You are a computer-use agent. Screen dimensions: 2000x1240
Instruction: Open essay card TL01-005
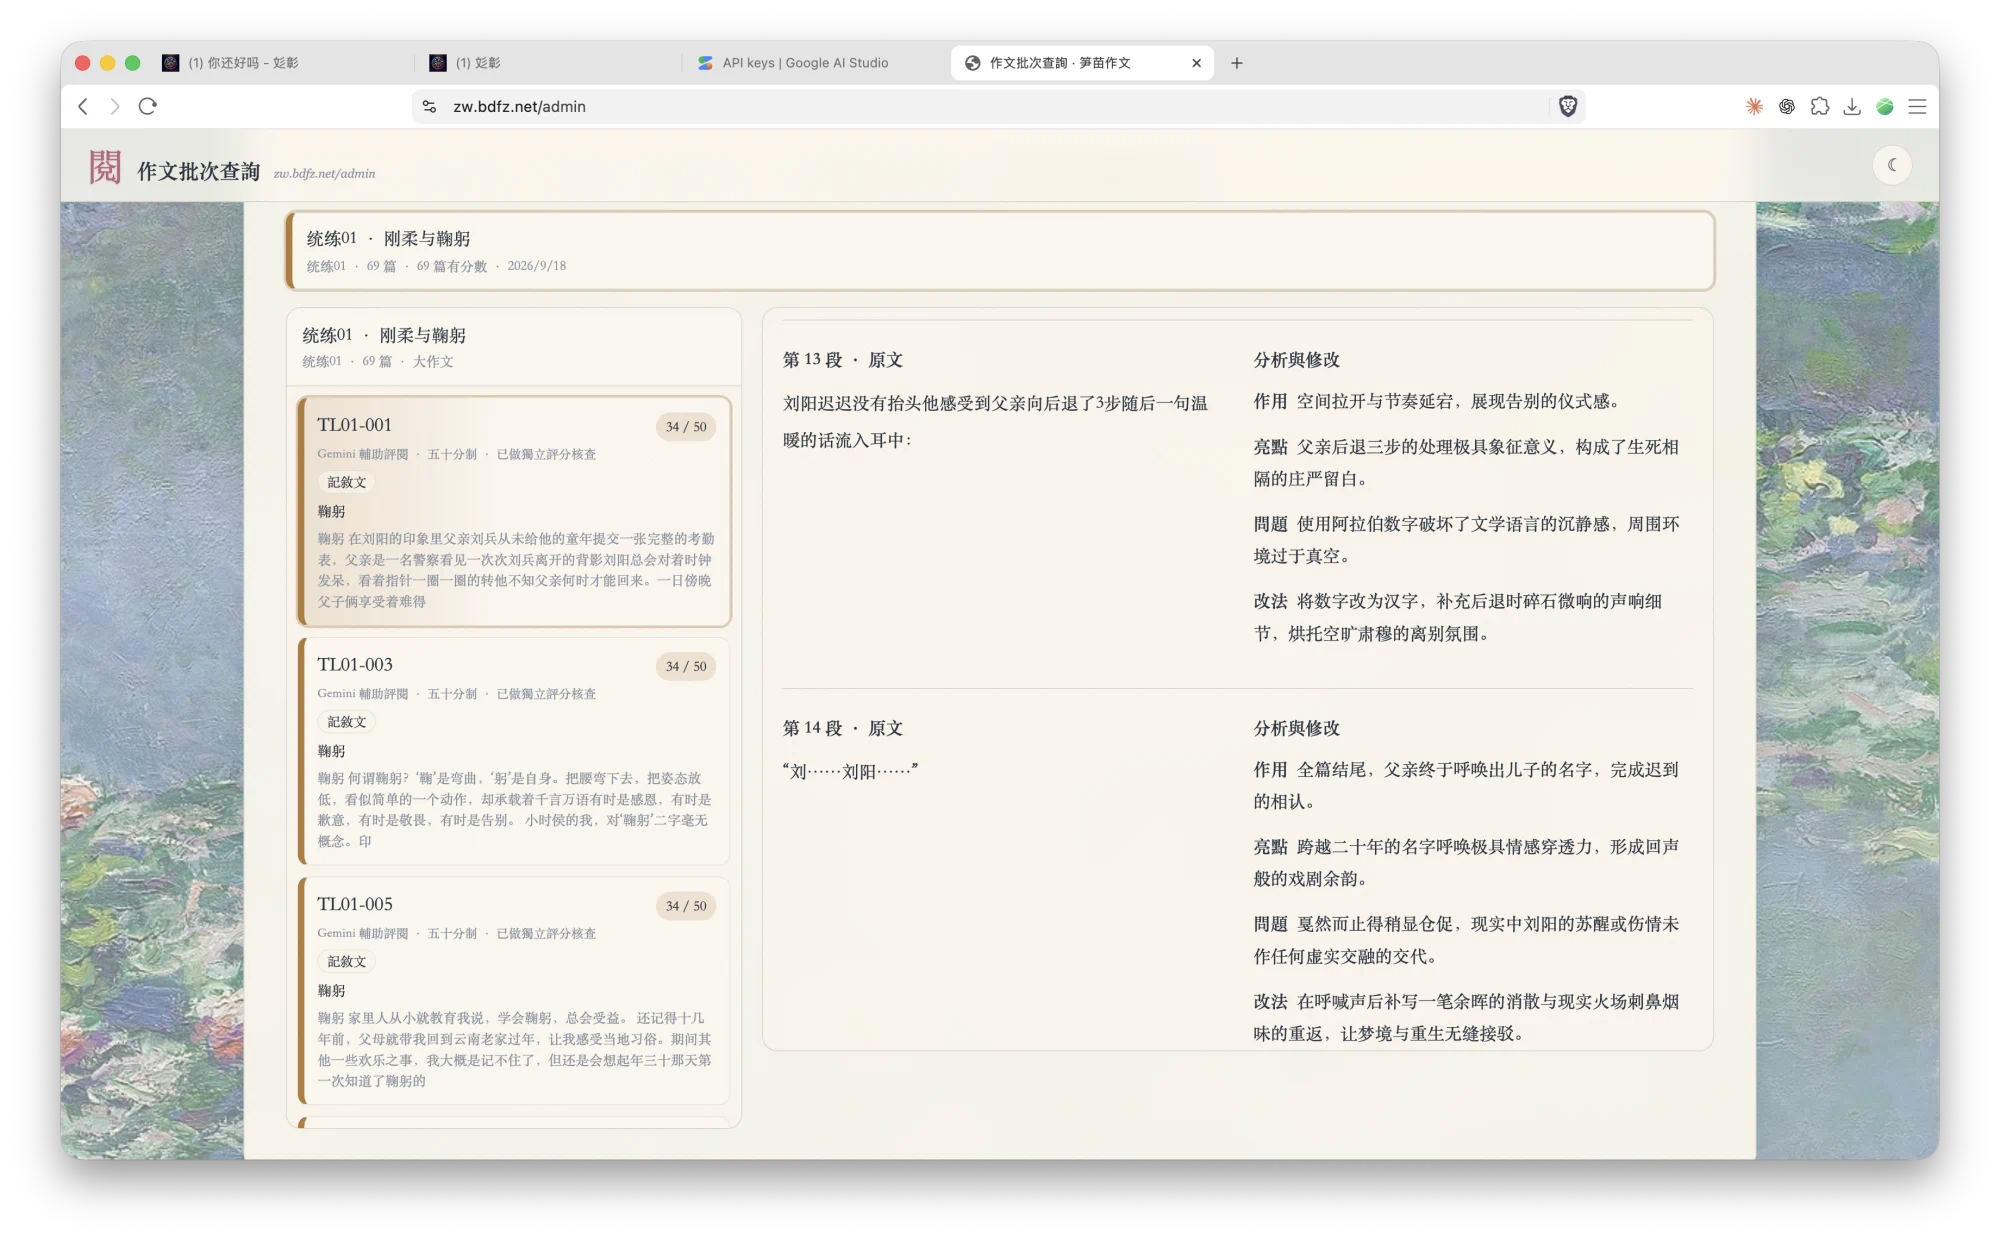tap(514, 991)
